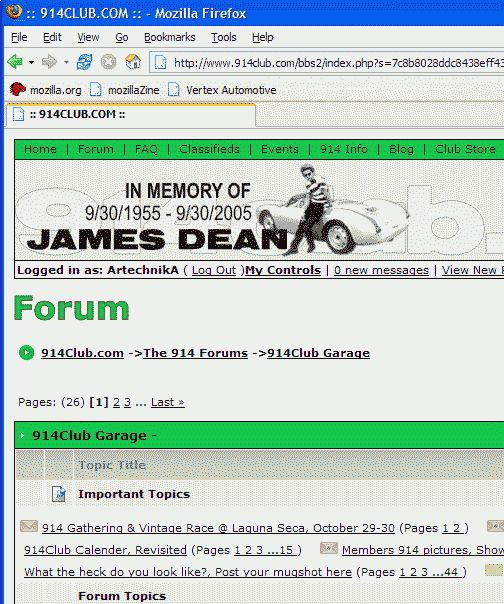Open the Forward history dropdown arrow
Screen dimensions: 504x604
[66, 62]
